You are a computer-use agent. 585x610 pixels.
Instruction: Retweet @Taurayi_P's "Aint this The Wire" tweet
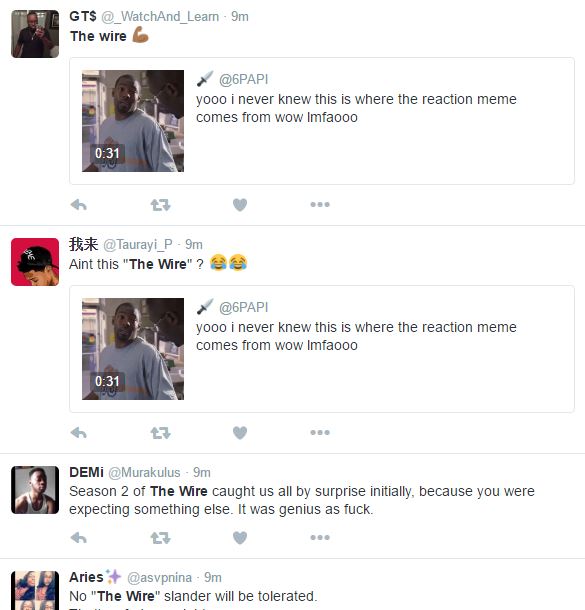(160, 433)
